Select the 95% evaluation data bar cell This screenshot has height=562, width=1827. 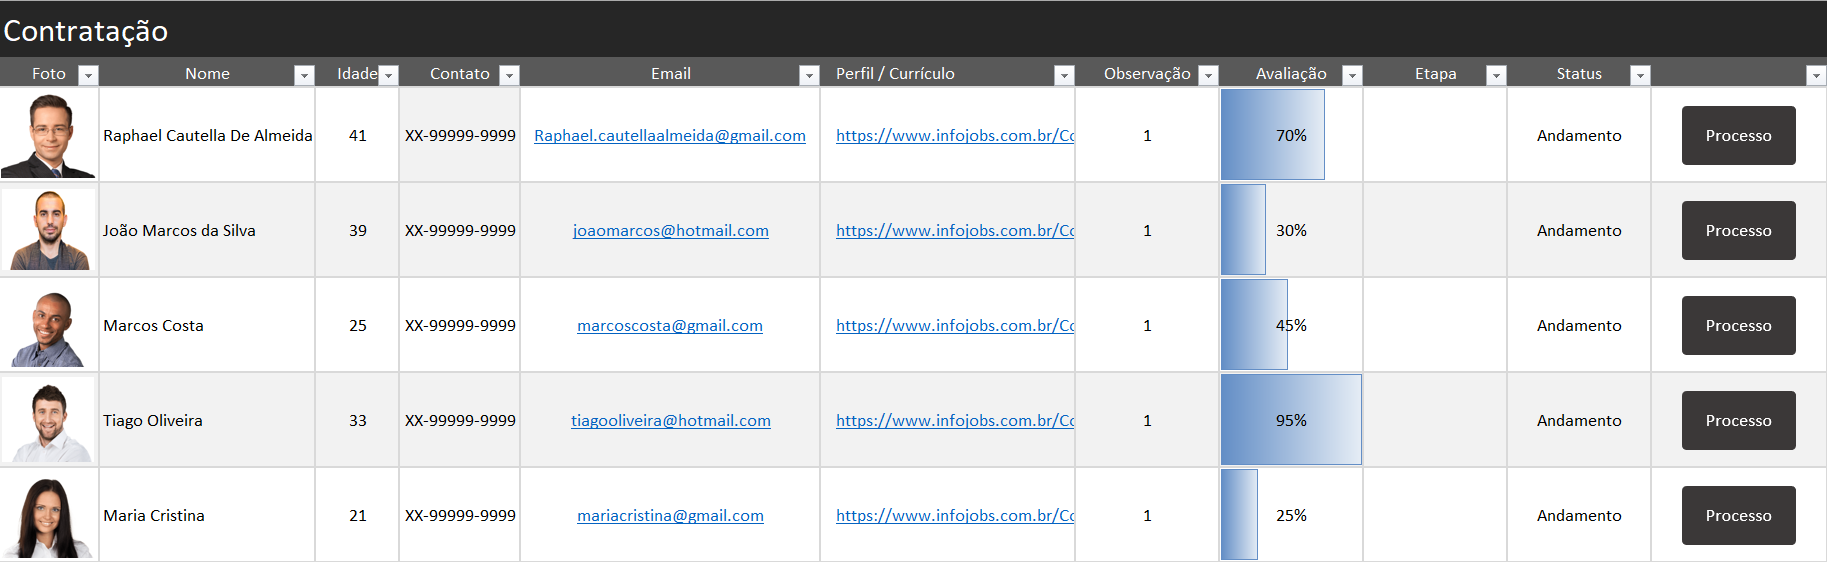pyautogui.click(x=1291, y=421)
